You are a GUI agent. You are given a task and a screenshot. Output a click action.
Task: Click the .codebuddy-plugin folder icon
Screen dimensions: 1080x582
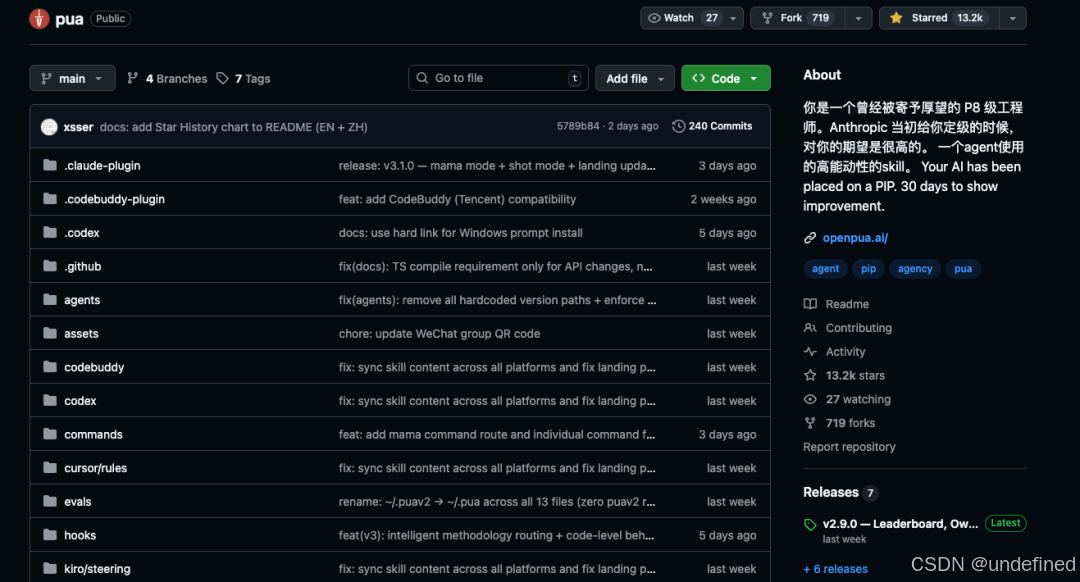pyautogui.click(x=50, y=199)
